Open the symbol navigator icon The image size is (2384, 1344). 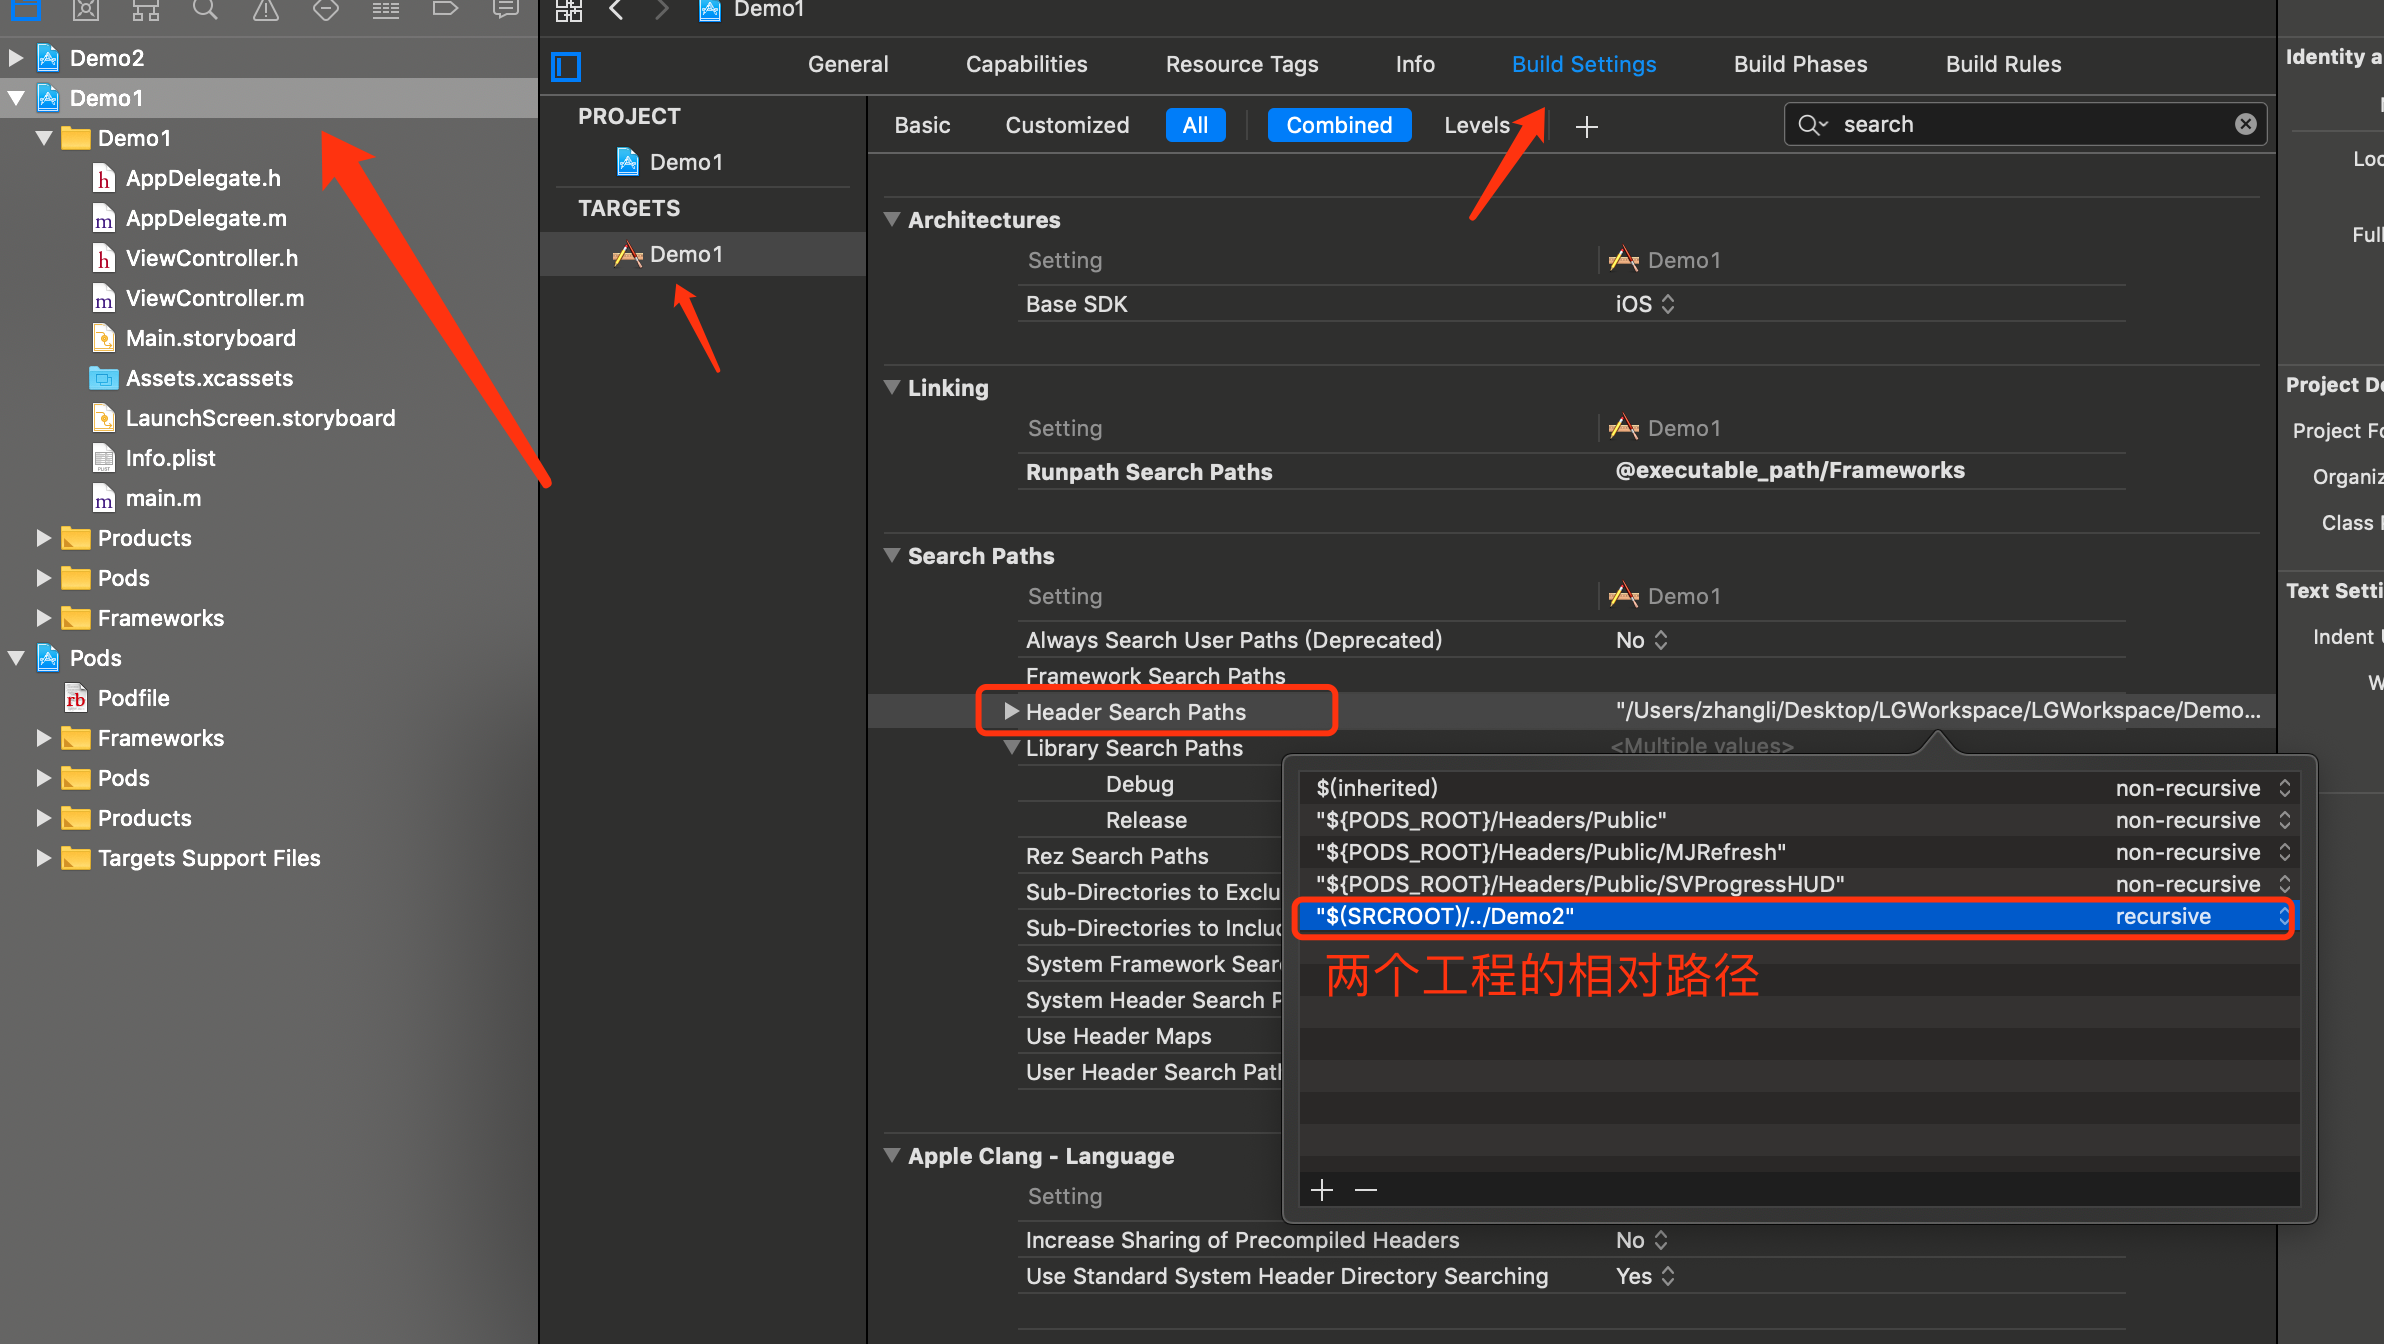(146, 11)
